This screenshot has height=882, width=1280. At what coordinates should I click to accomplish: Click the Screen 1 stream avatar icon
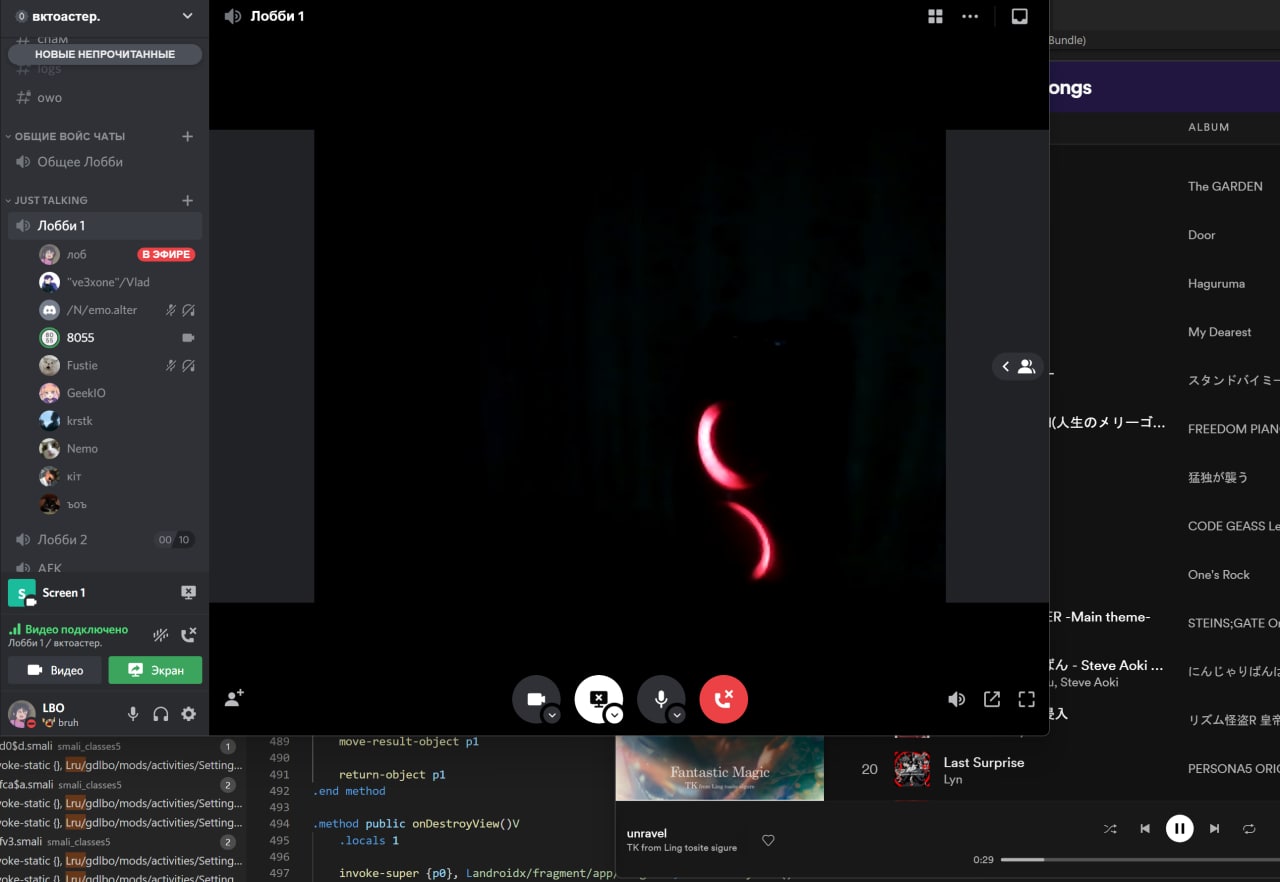pos(22,593)
